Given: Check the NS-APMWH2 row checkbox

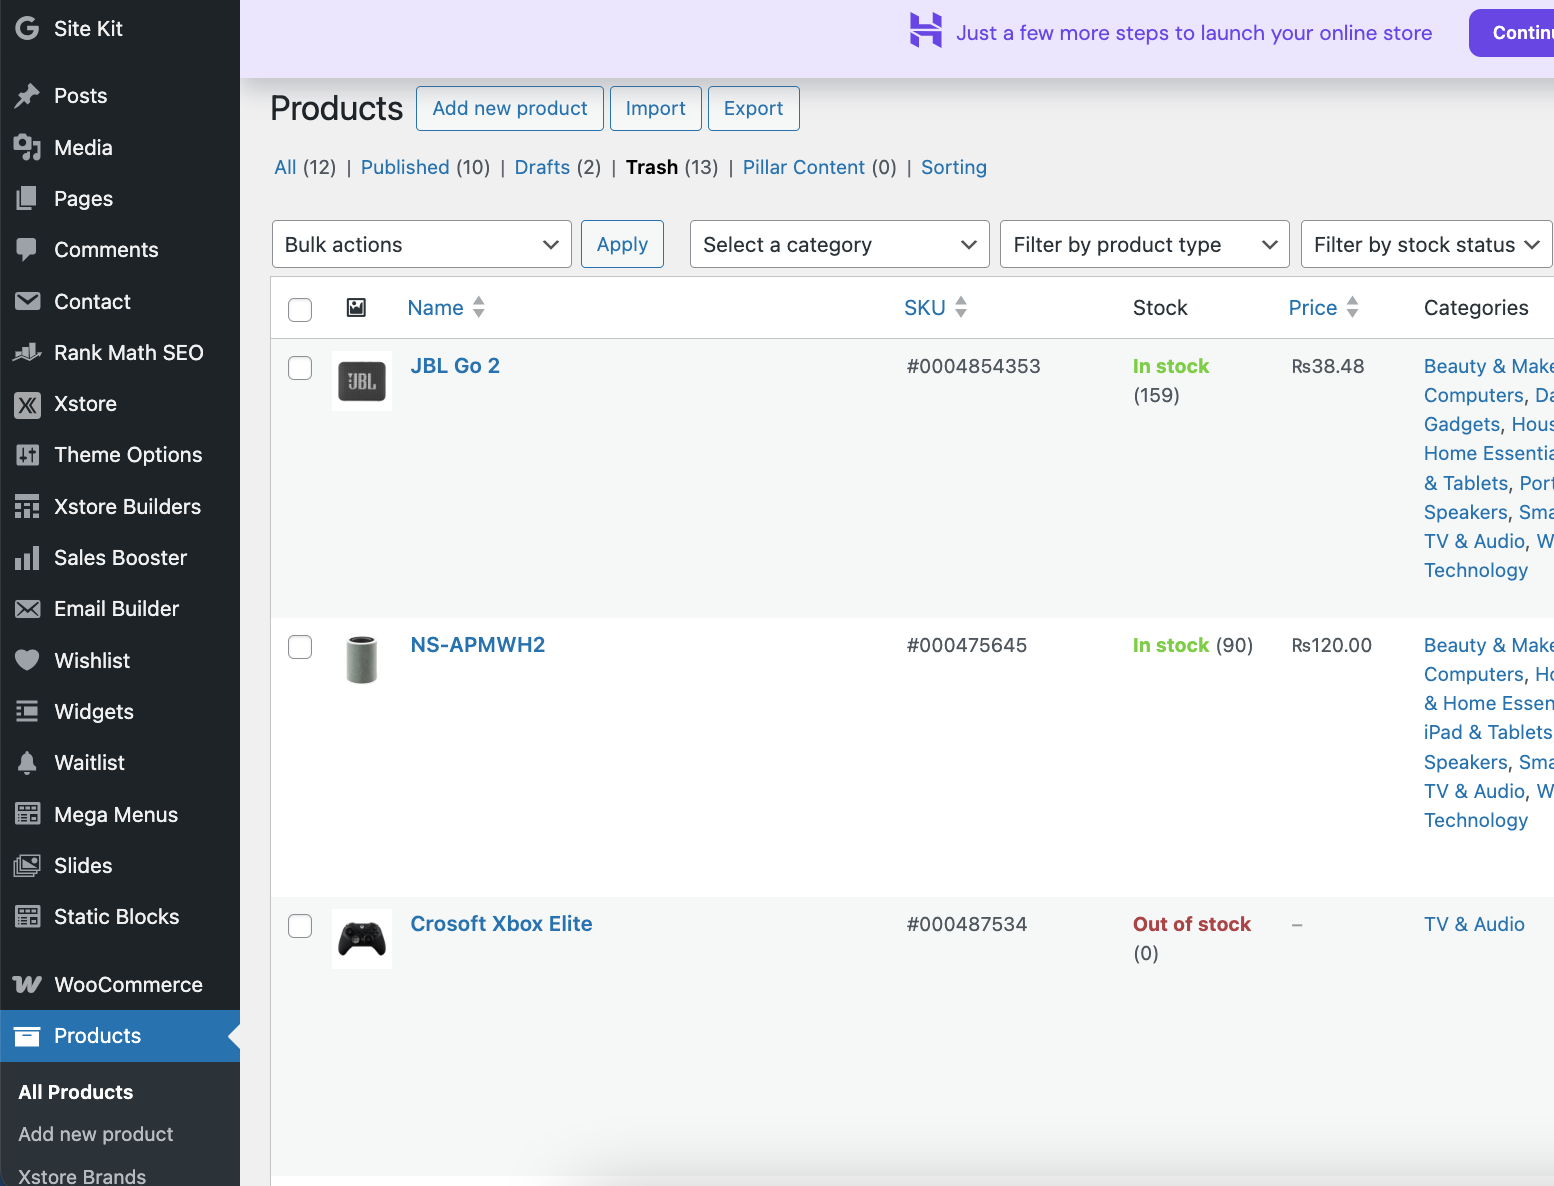Looking at the screenshot, I should (x=300, y=647).
